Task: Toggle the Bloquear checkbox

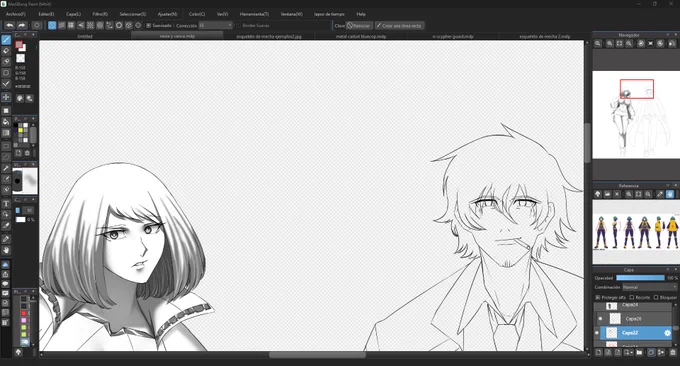Action: click(x=656, y=297)
